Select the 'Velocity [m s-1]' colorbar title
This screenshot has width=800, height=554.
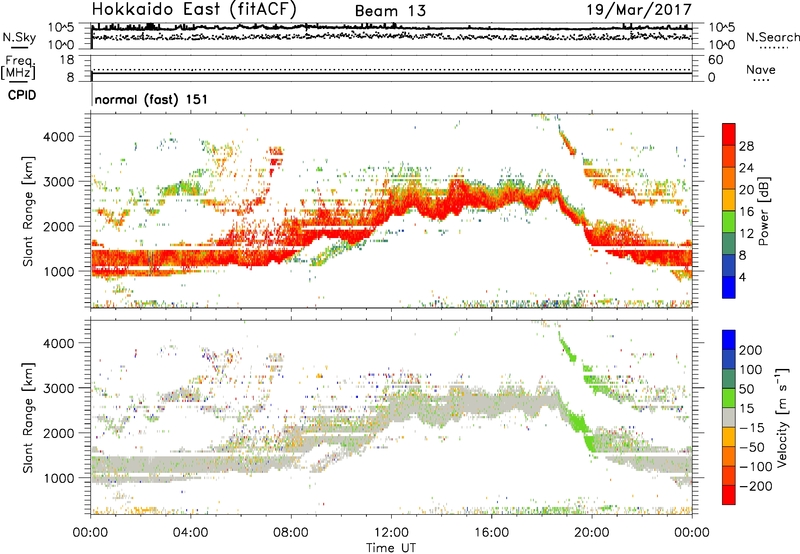click(782, 417)
